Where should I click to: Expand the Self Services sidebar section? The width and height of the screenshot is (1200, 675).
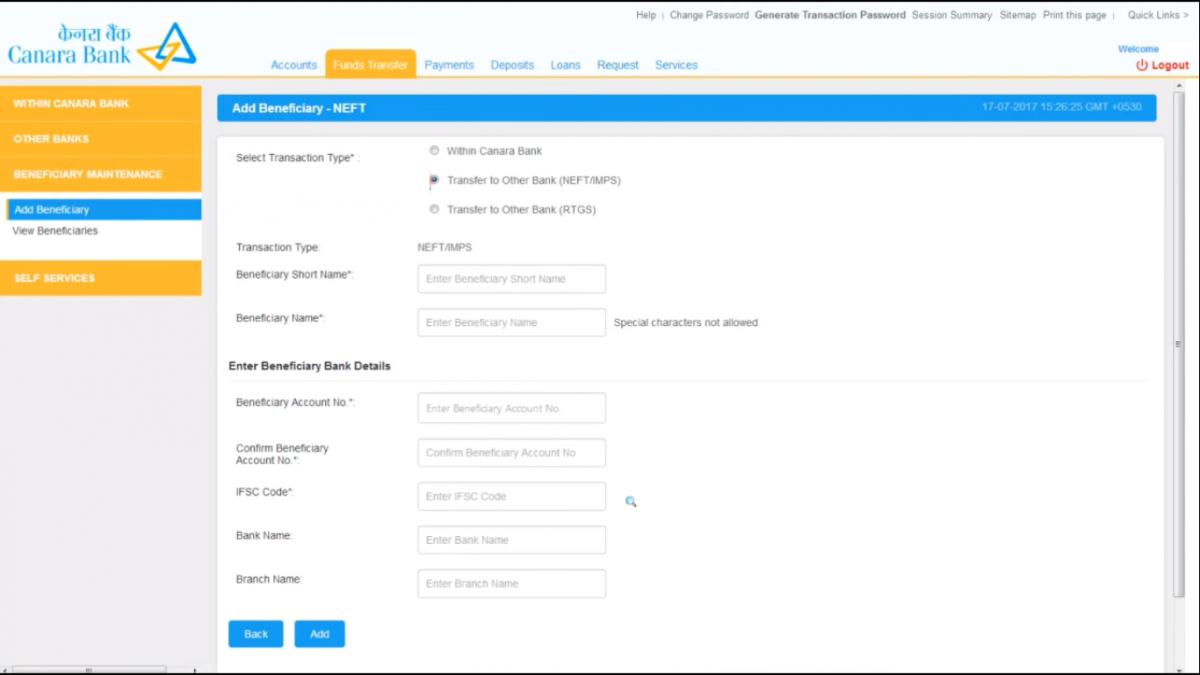(x=100, y=278)
